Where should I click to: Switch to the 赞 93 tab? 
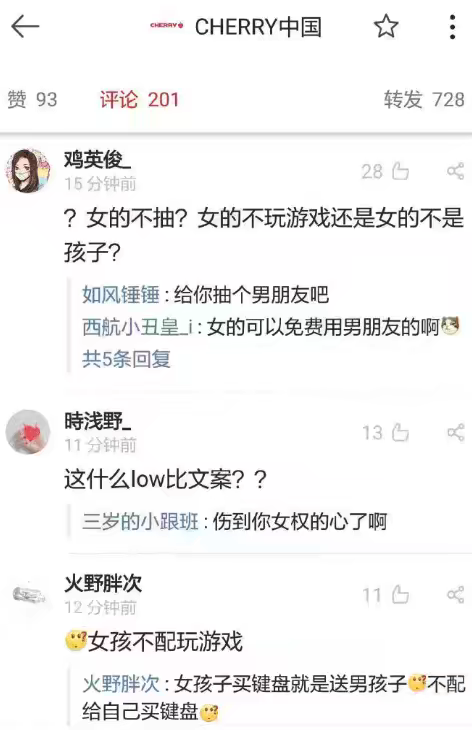point(32,99)
